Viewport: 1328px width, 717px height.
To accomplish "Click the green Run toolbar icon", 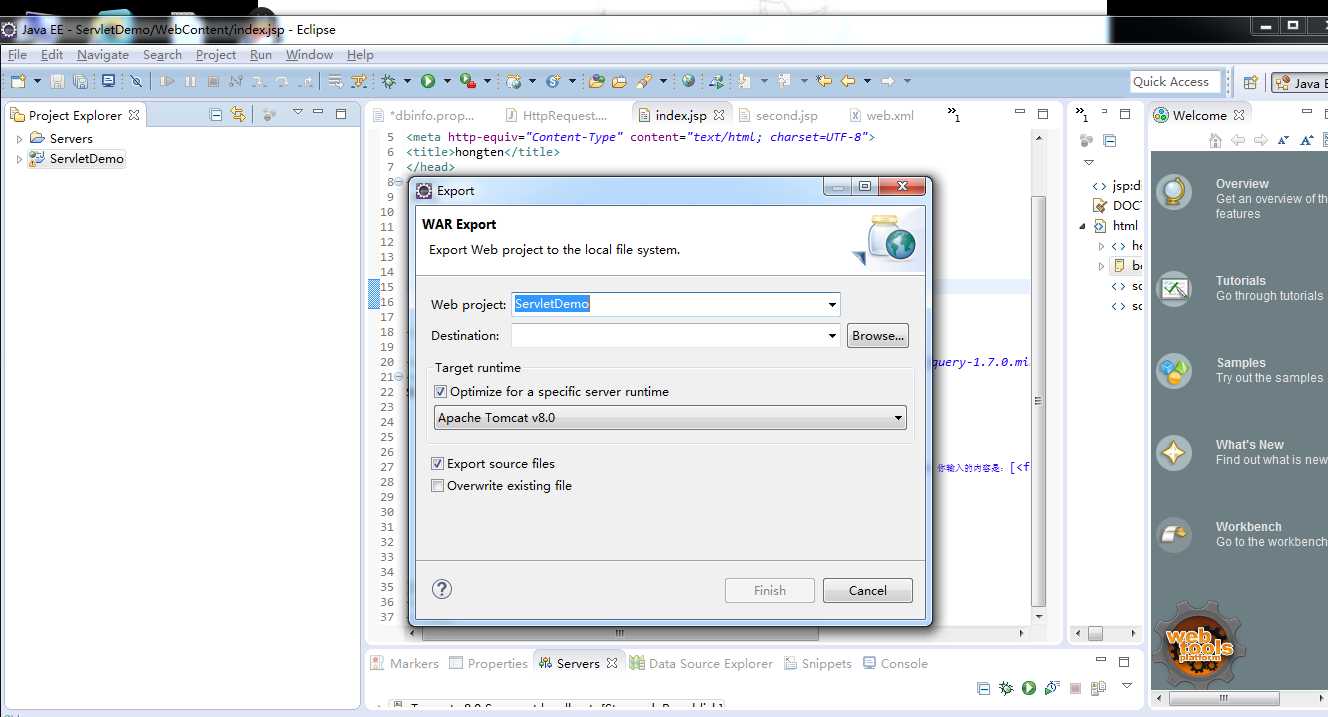I will (x=428, y=81).
